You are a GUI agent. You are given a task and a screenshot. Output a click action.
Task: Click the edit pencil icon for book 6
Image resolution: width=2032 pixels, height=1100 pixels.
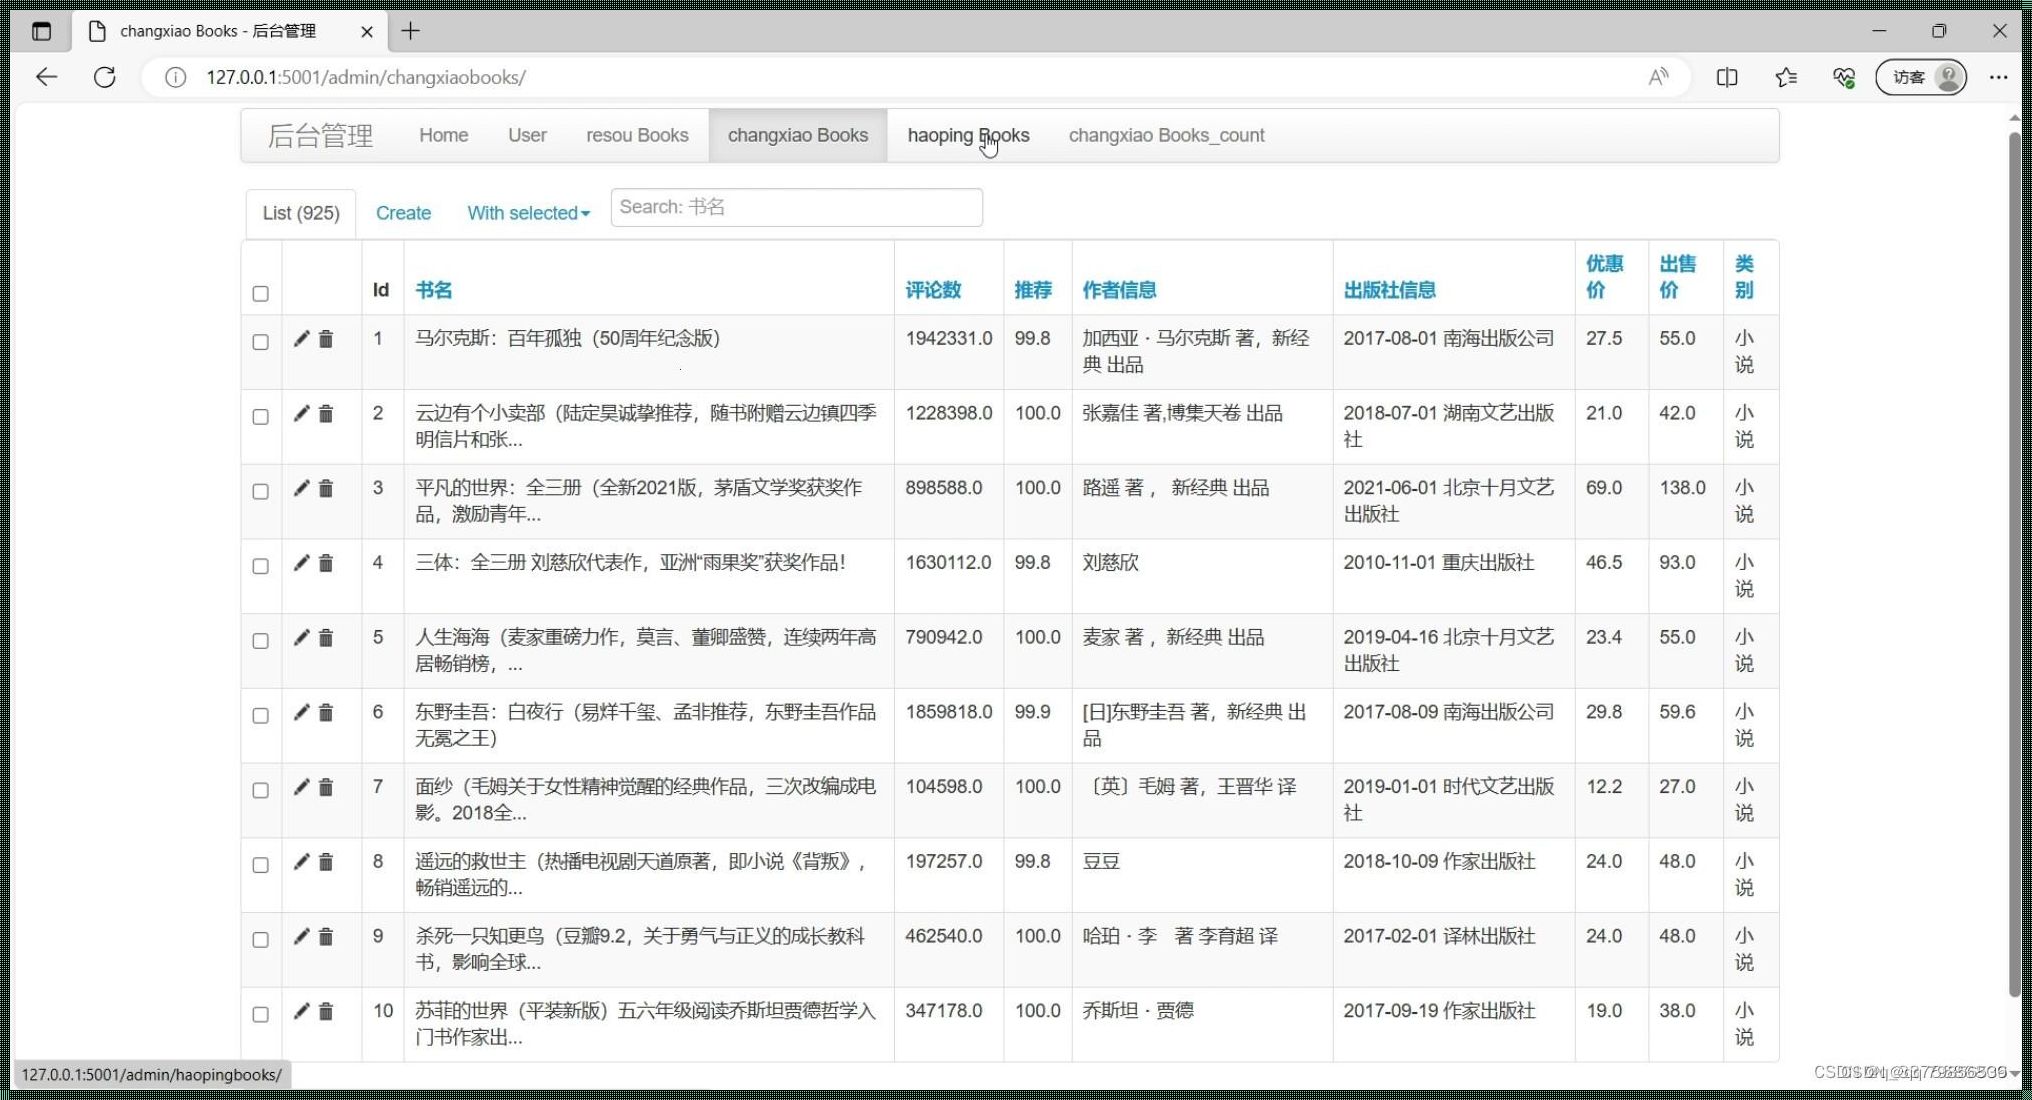click(x=301, y=711)
